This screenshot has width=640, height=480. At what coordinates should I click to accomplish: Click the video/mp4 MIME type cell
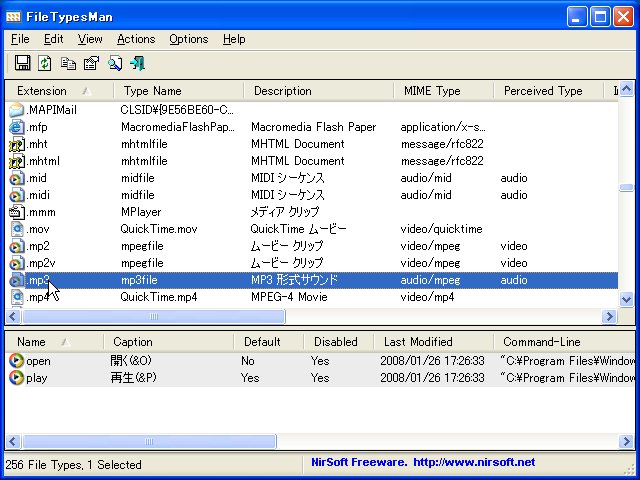click(x=427, y=297)
